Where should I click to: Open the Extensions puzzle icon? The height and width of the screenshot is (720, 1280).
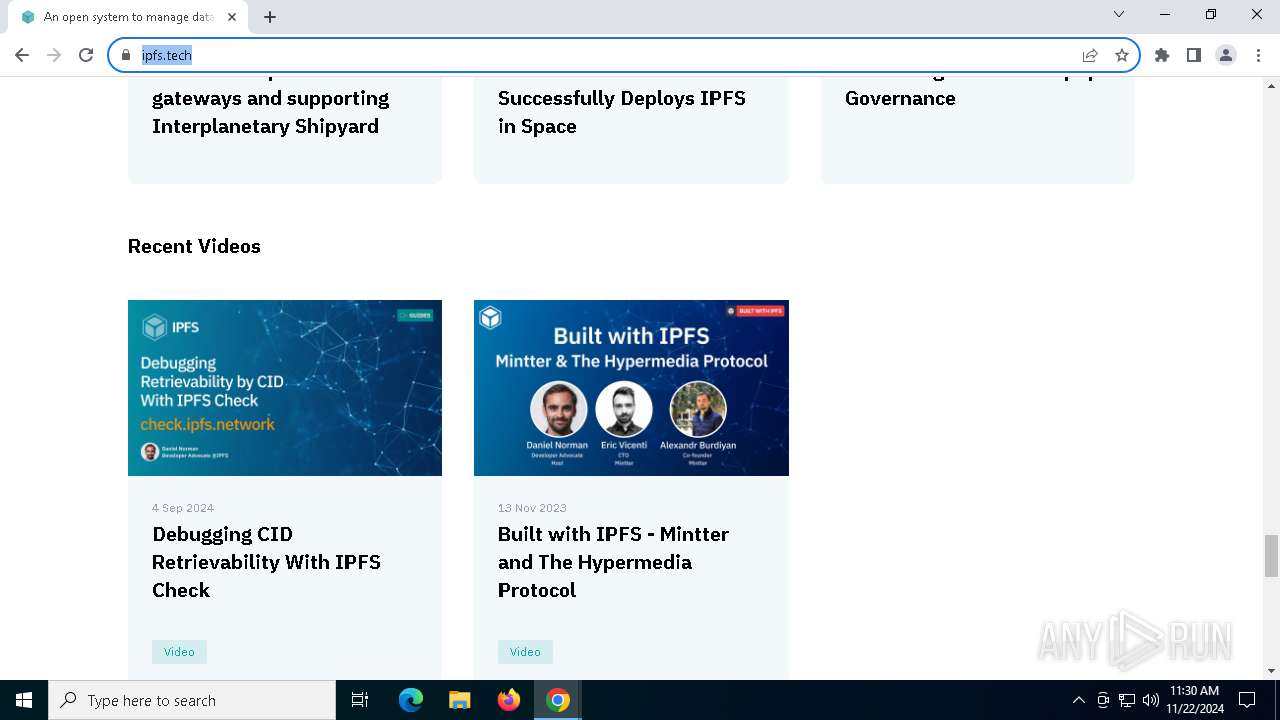tap(1162, 55)
